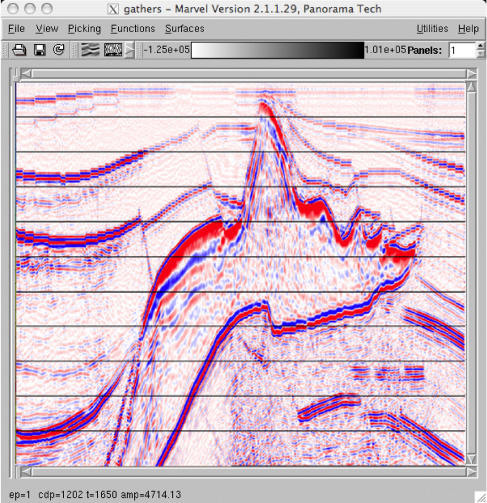Click the top horizontal scrollbar track
487x503 pixels.
click(249, 74)
